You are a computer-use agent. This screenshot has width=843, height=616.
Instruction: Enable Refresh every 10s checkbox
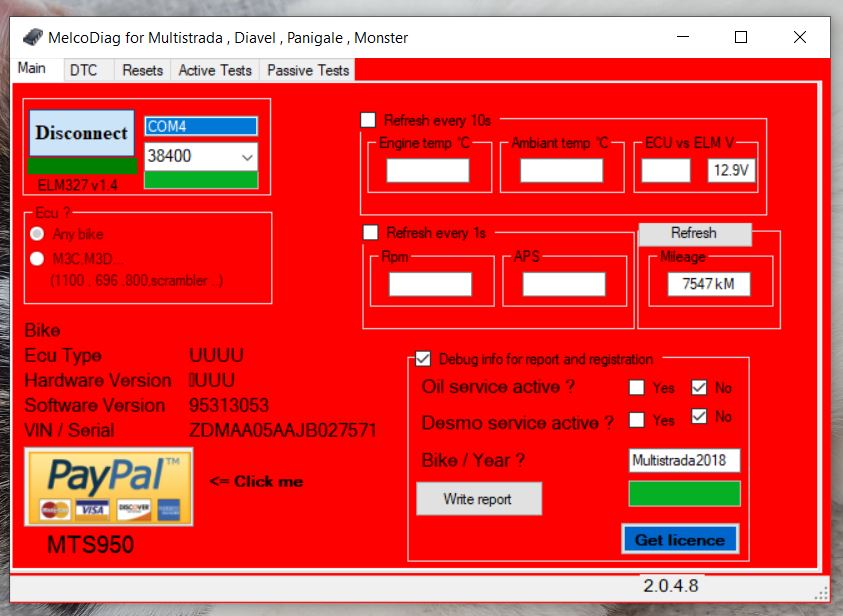(369, 120)
